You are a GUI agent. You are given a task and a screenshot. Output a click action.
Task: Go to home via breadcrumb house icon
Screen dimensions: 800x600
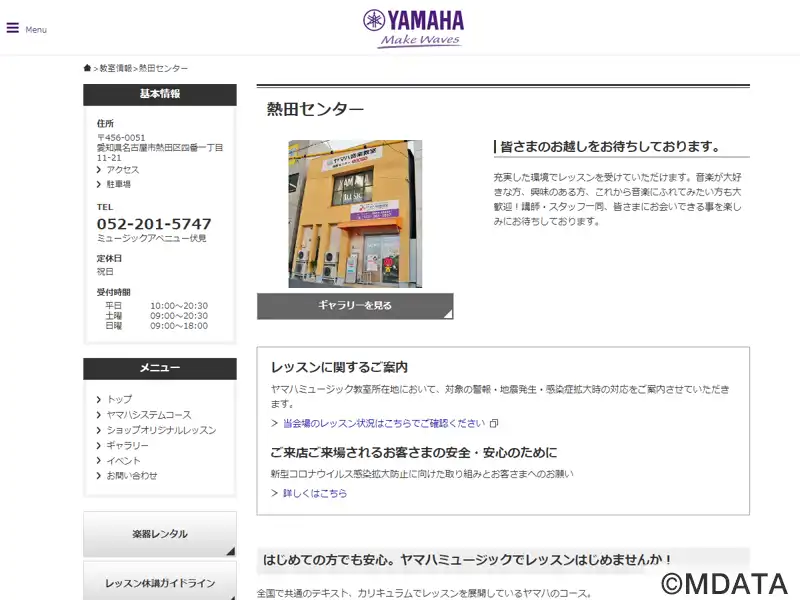pos(87,68)
